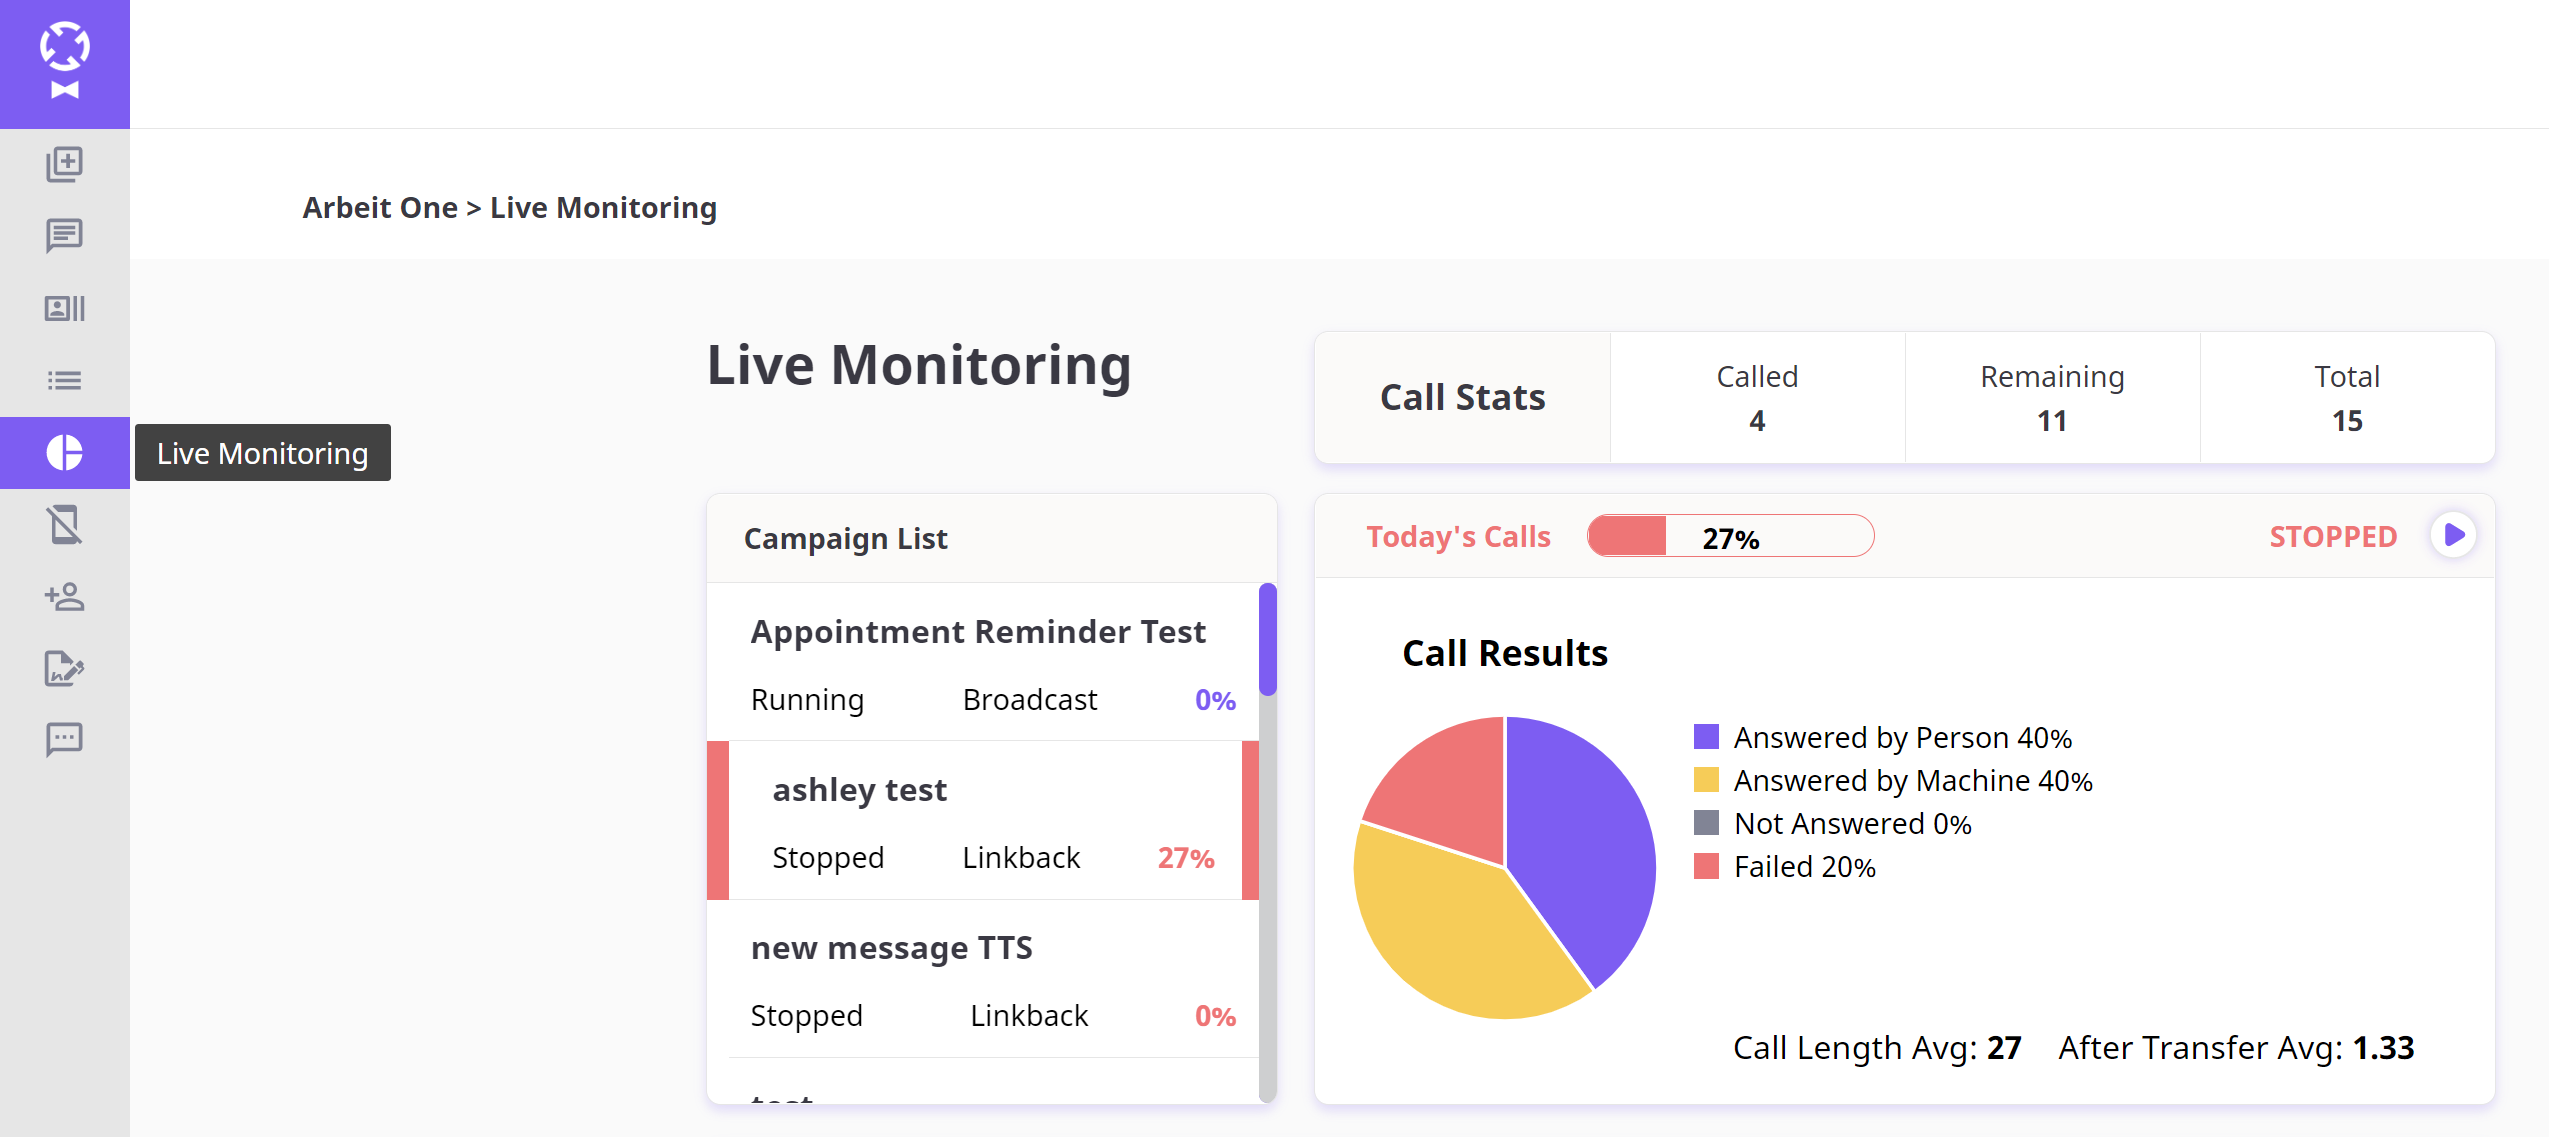Click the Arbeit One breadcrumb link
Viewport: 2549px width, 1137px height.
[380, 208]
